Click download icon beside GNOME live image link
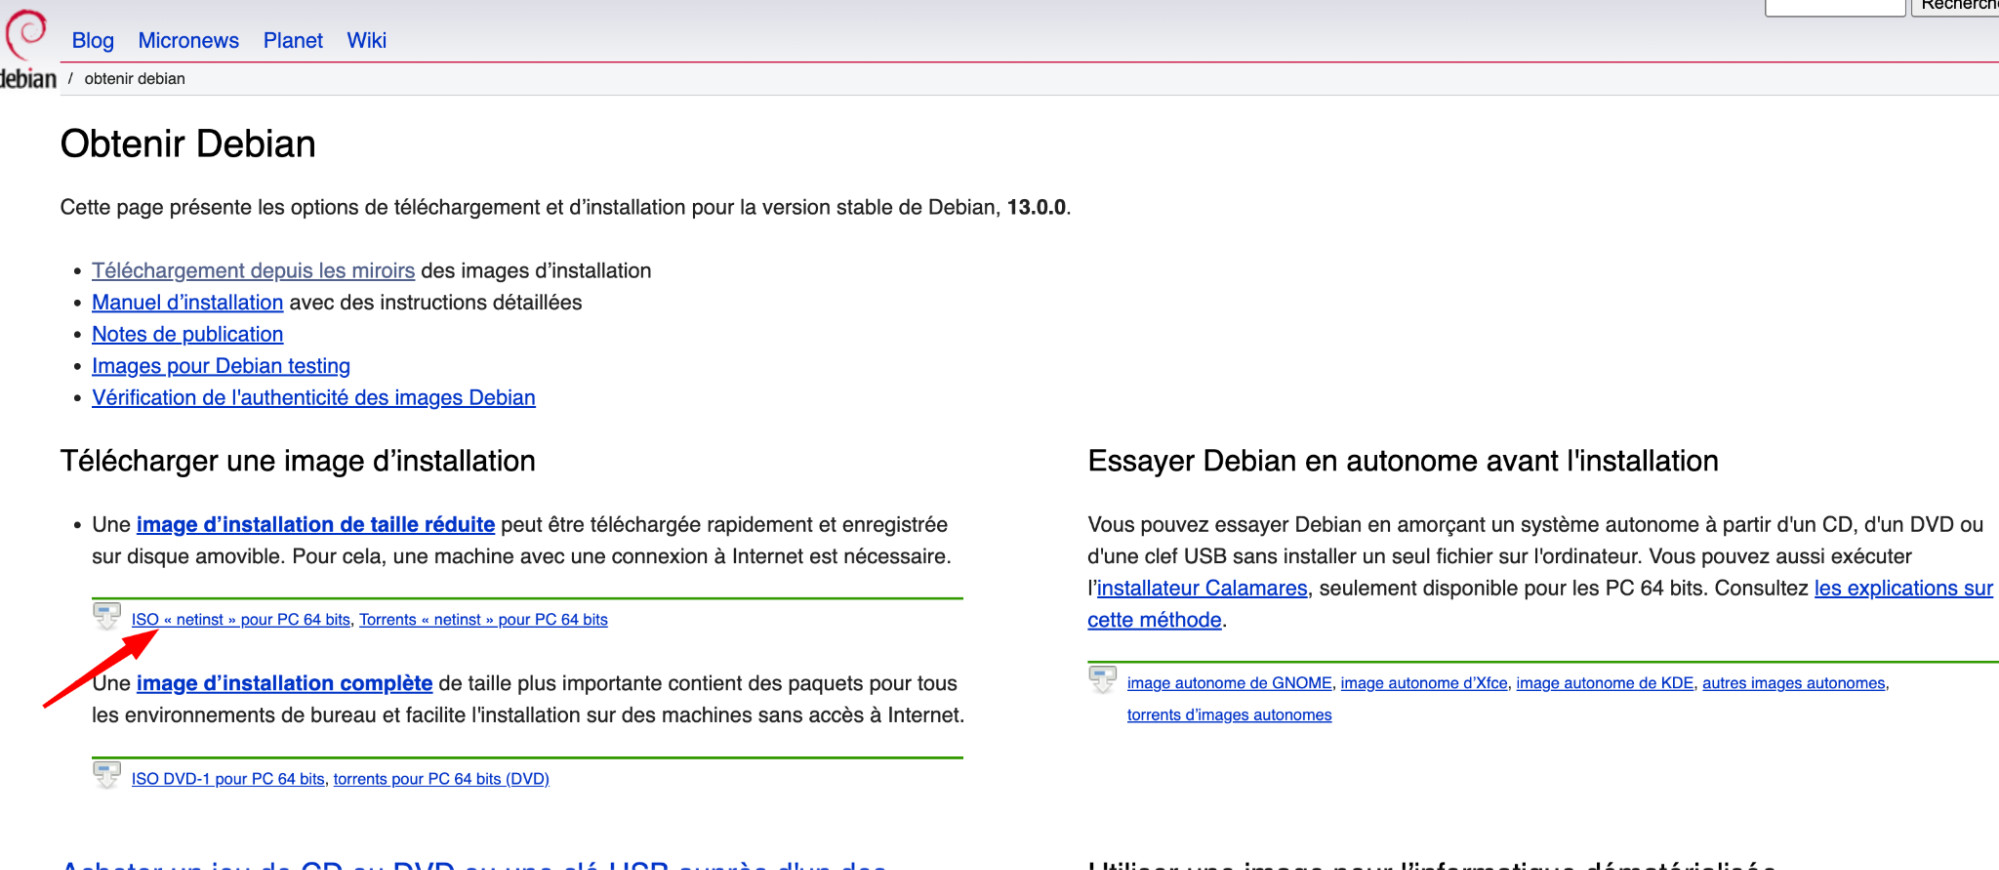The width and height of the screenshot is (1999, 870). tap(1102, 679)
